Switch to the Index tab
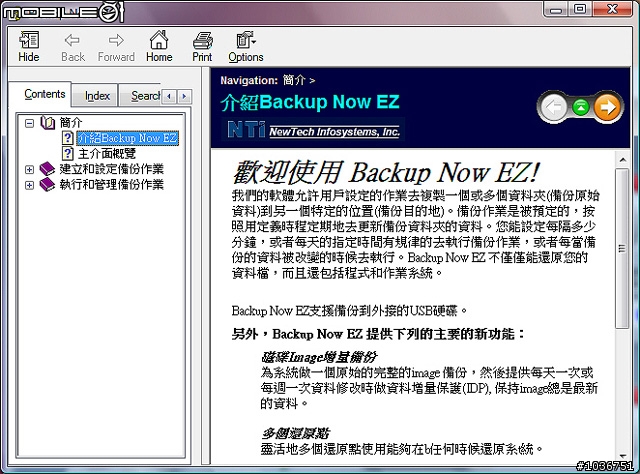The height and width of the screenshot is (474, 640). coord(97,96)
